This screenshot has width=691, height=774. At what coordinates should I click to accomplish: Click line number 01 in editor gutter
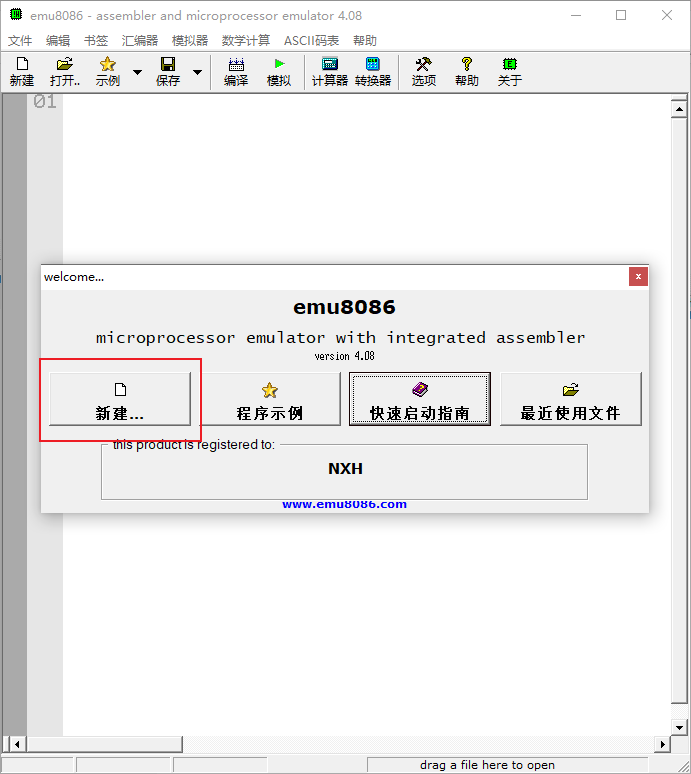[x=45, y=102]
